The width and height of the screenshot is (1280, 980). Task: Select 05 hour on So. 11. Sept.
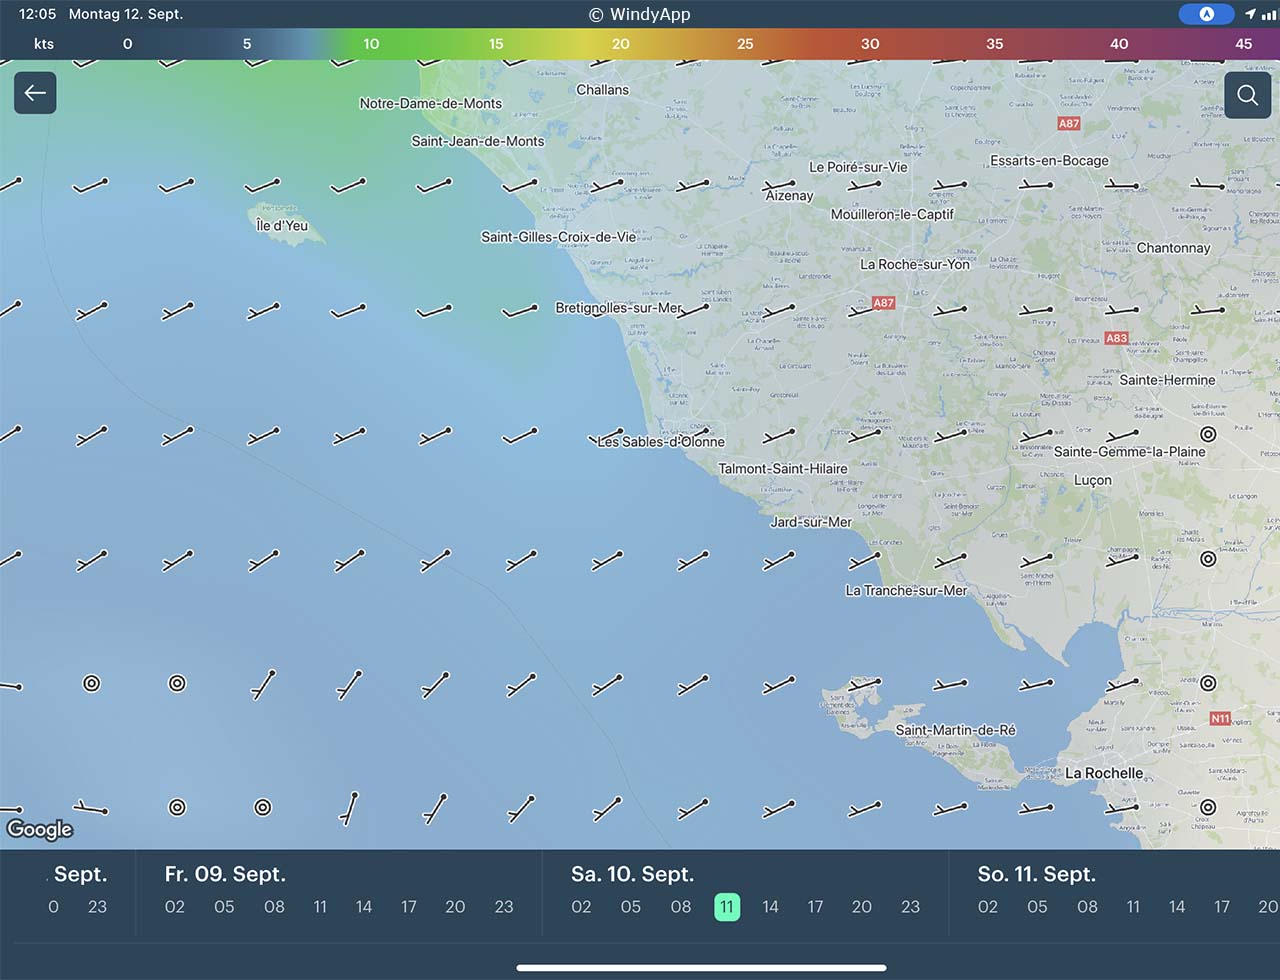1037,907
